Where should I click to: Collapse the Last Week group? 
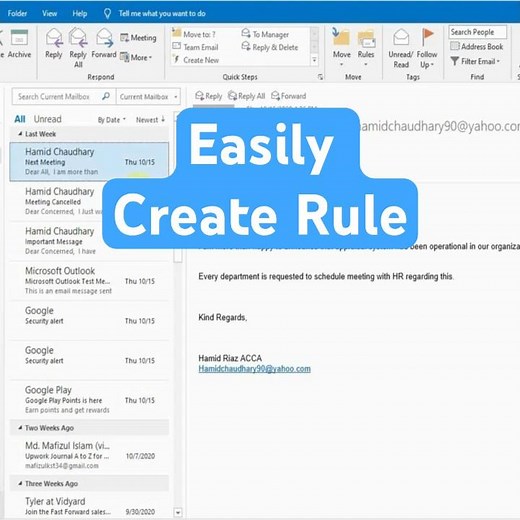pos(20,134)
